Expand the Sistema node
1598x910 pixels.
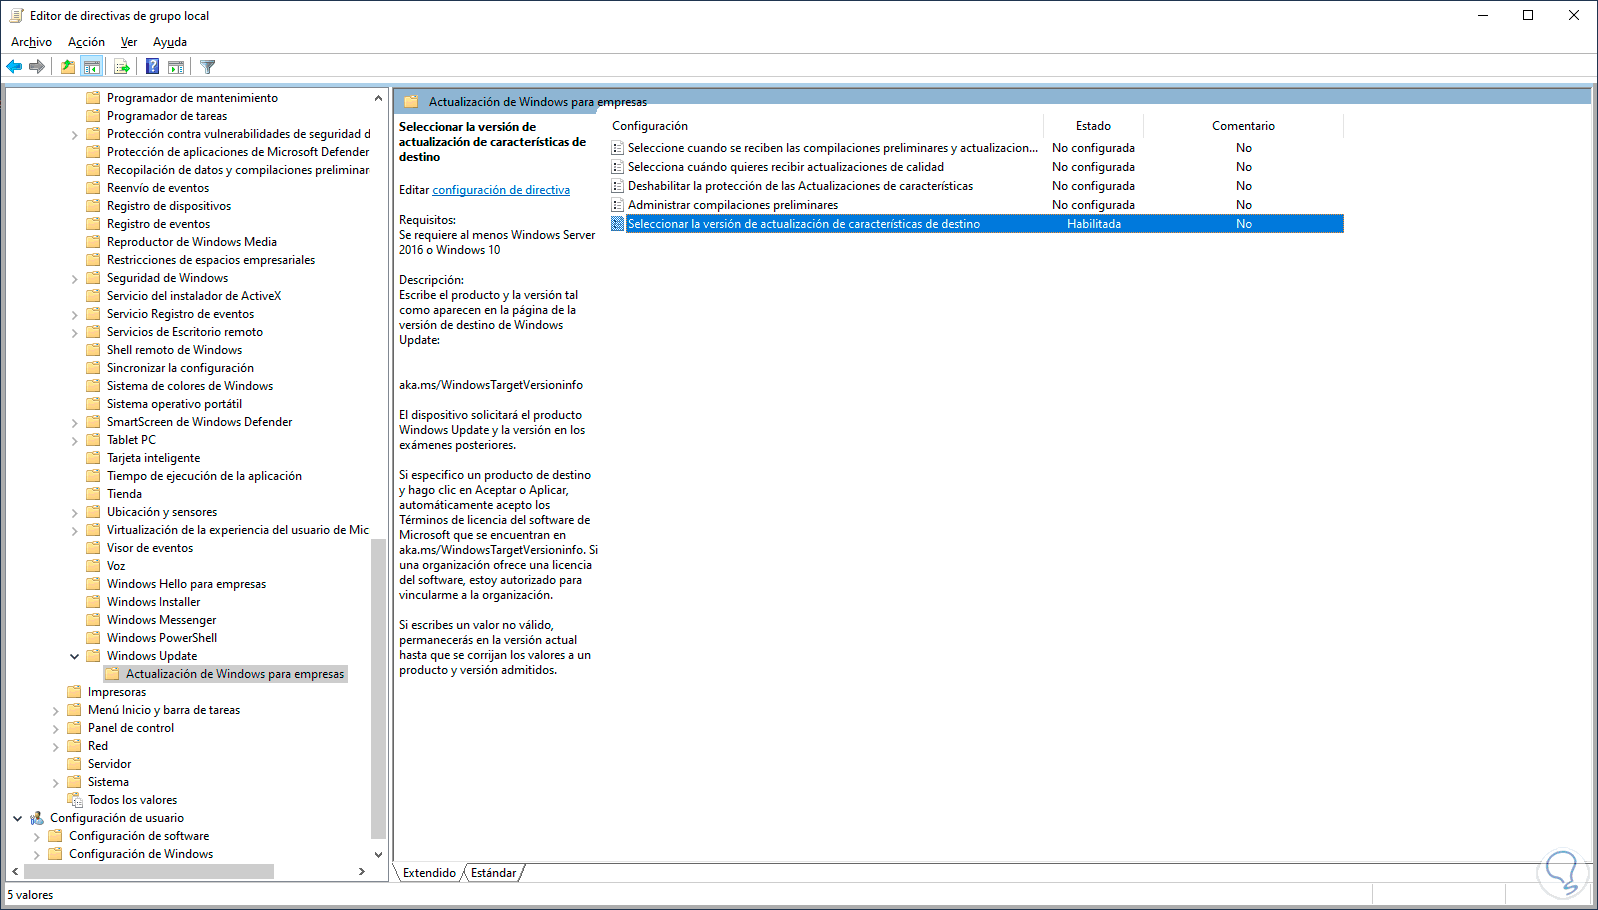pyautogui.click(x=55, y=783)
